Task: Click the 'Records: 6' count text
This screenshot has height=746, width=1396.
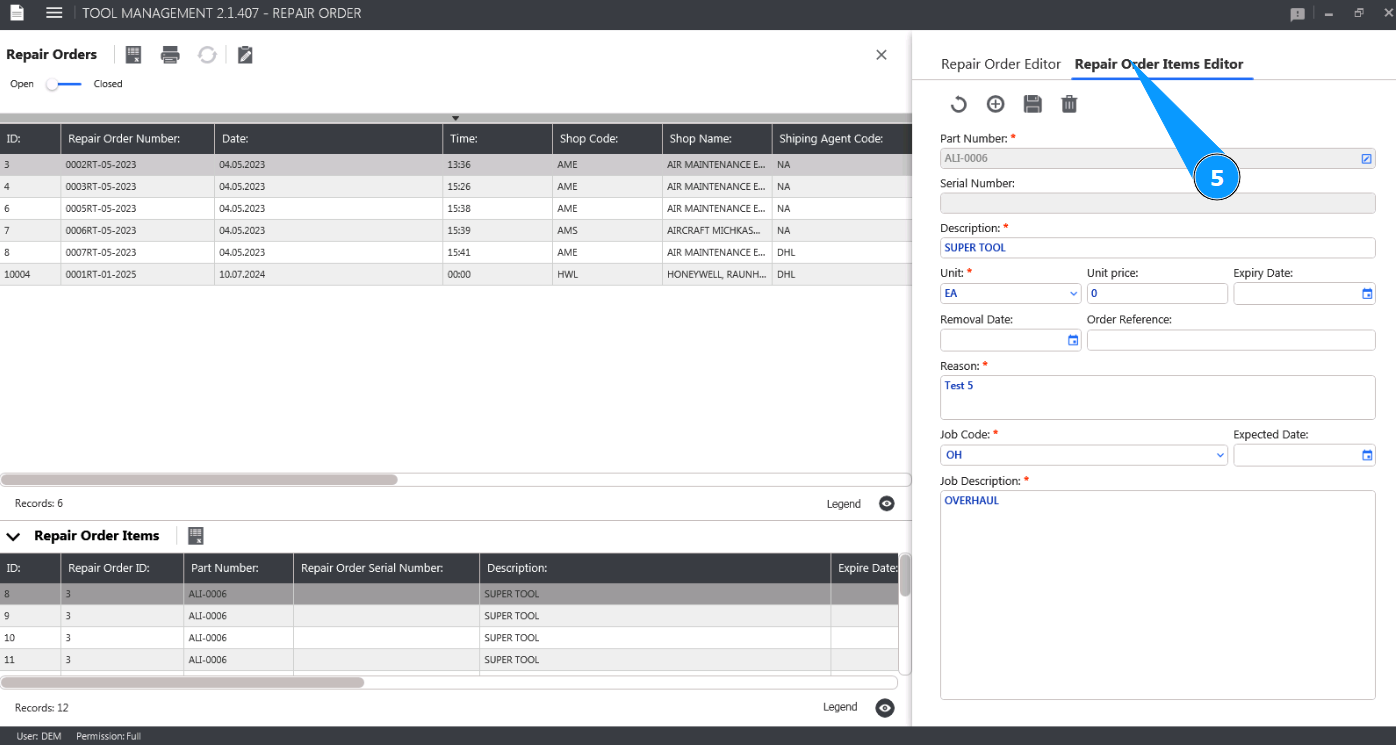Action: 39,503
